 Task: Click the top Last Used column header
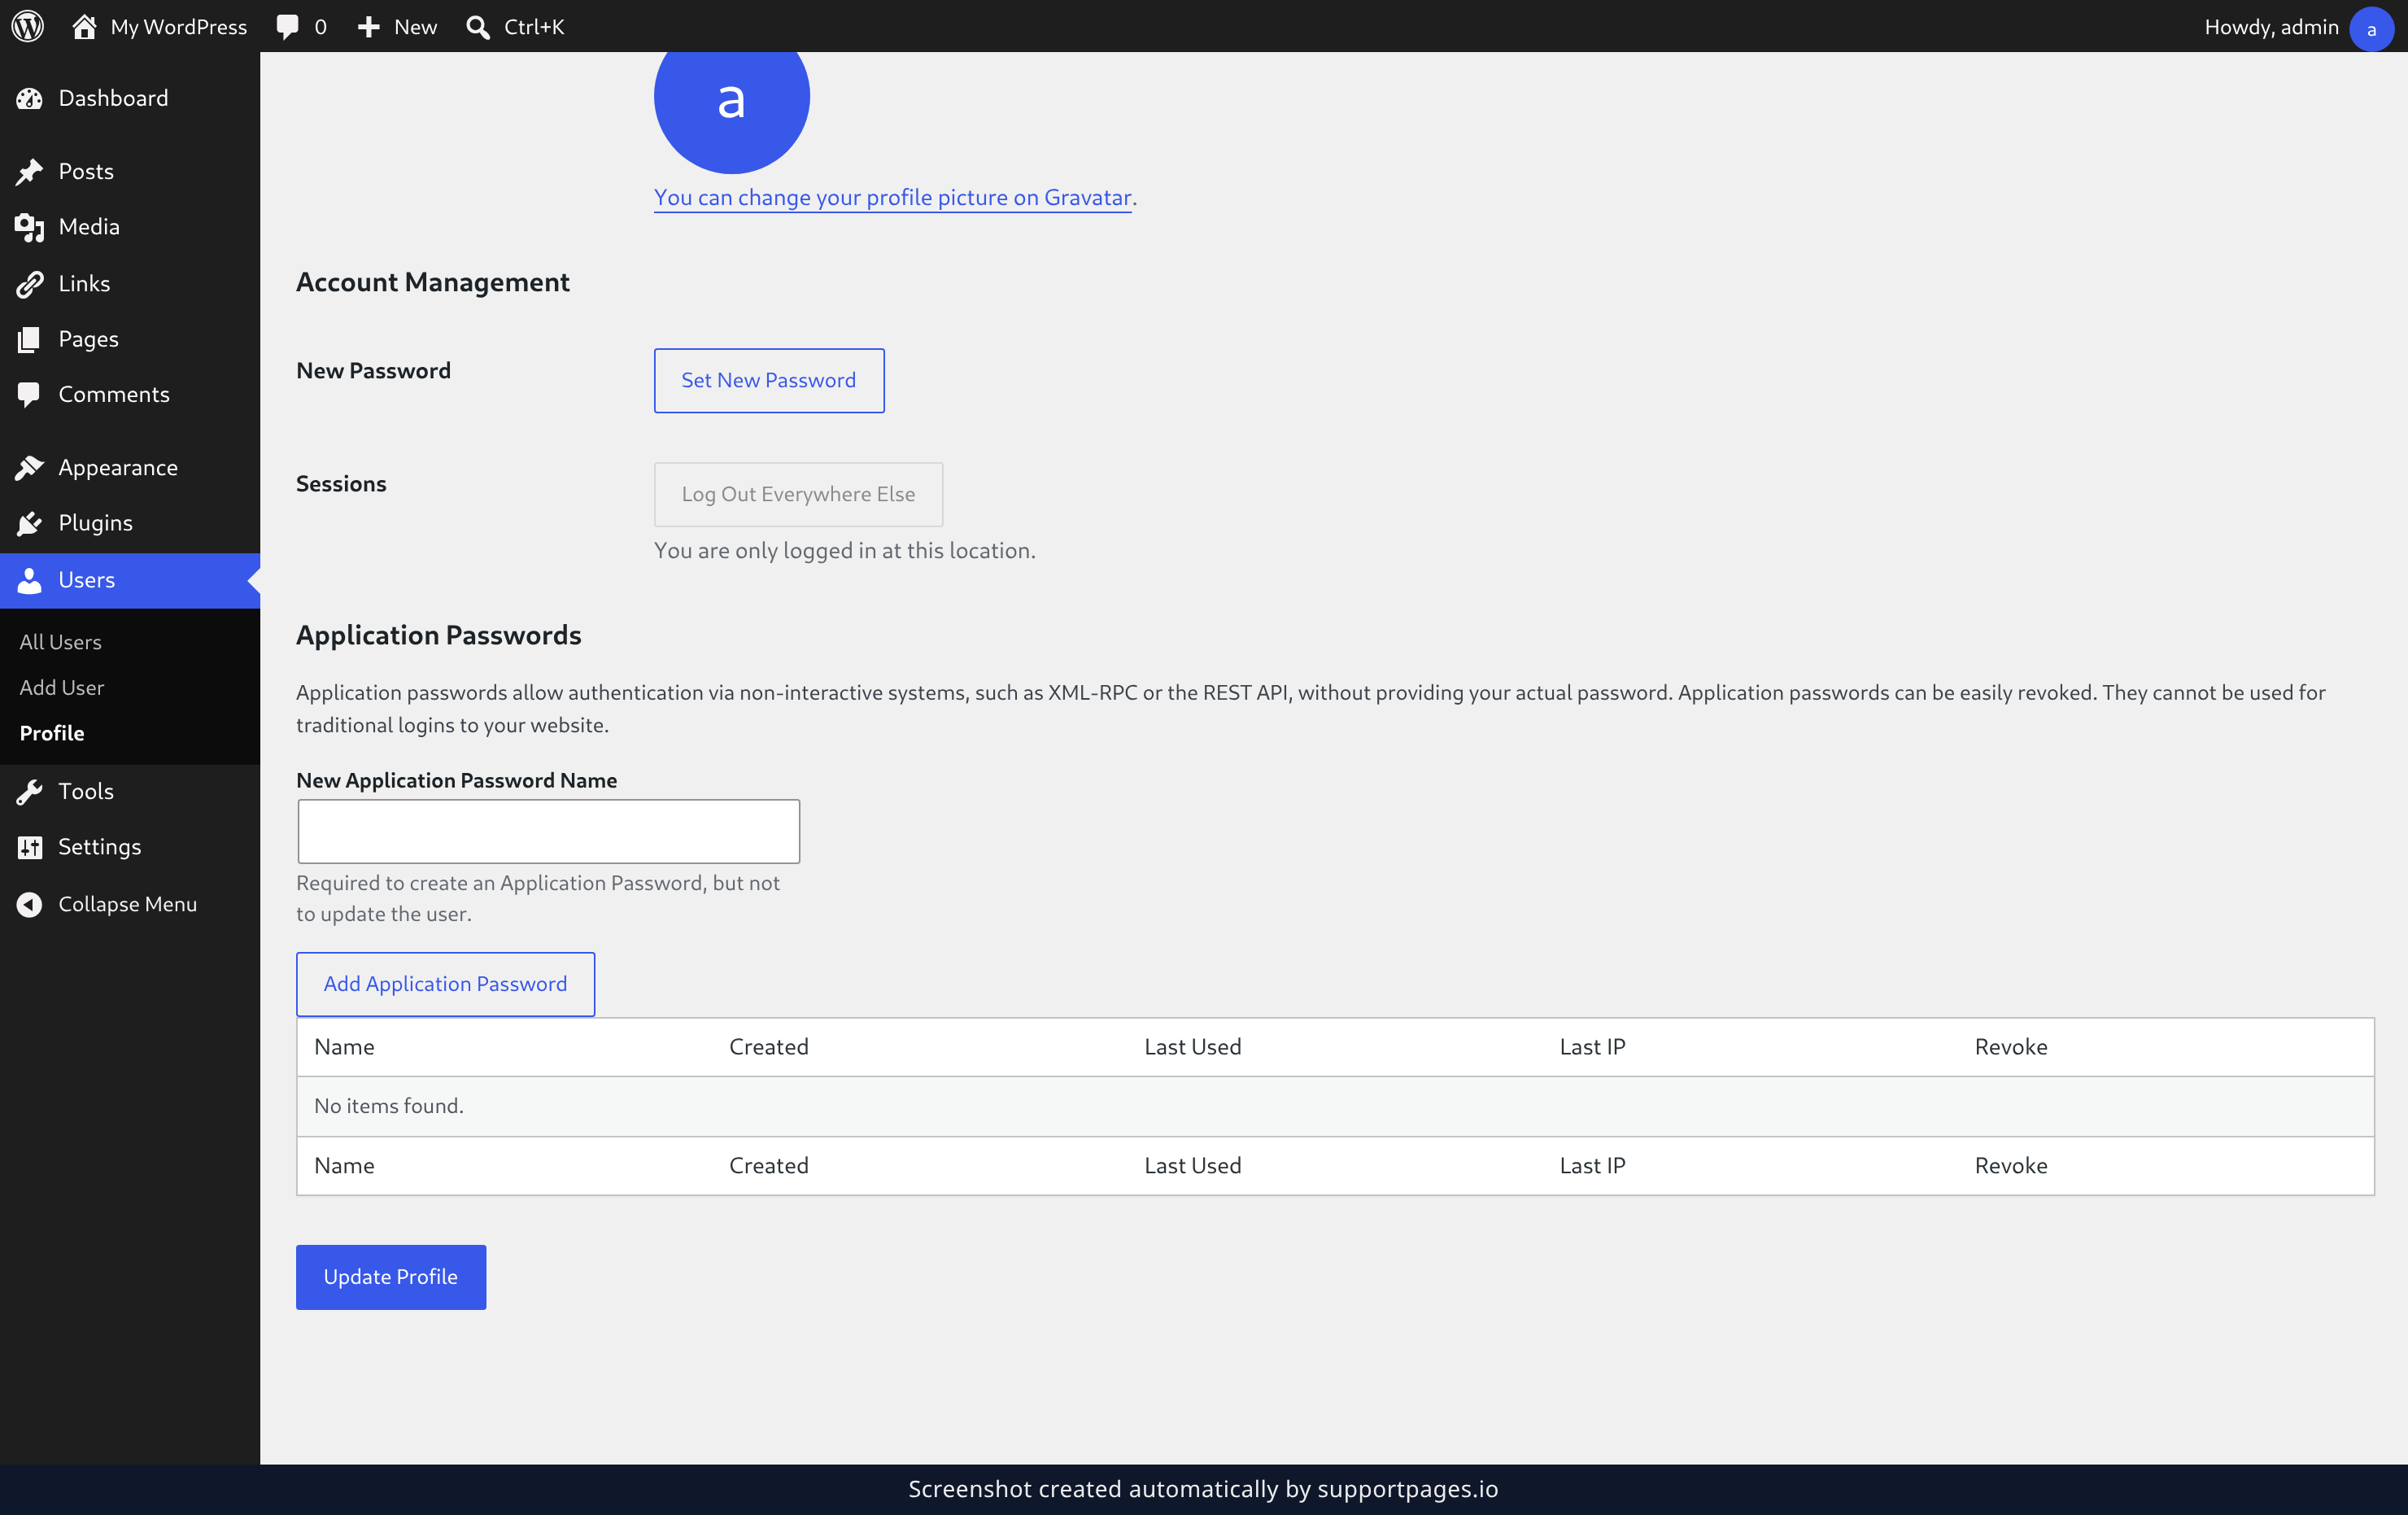(1192, 1047)
